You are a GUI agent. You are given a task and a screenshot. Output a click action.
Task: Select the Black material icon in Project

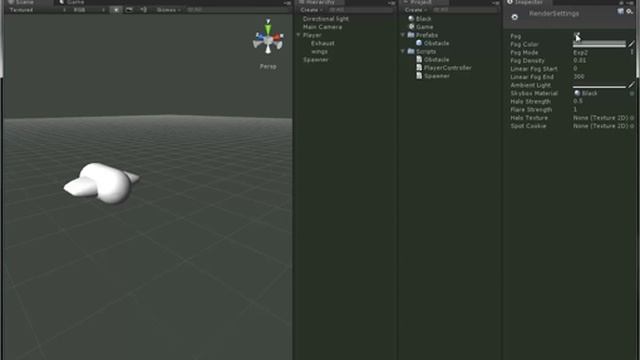[x=411, y=19]
